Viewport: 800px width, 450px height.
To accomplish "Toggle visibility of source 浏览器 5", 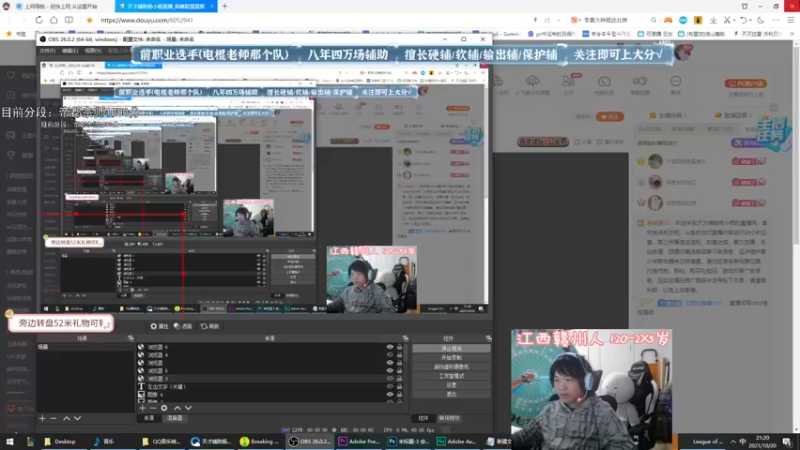I will (x=390, y=370).
